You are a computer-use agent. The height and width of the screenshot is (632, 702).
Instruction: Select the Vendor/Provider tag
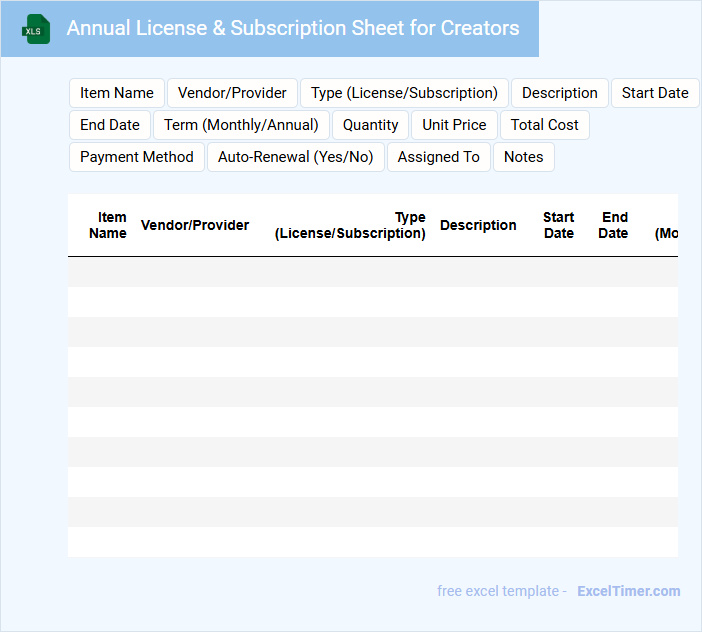click(x=232, y=93)
